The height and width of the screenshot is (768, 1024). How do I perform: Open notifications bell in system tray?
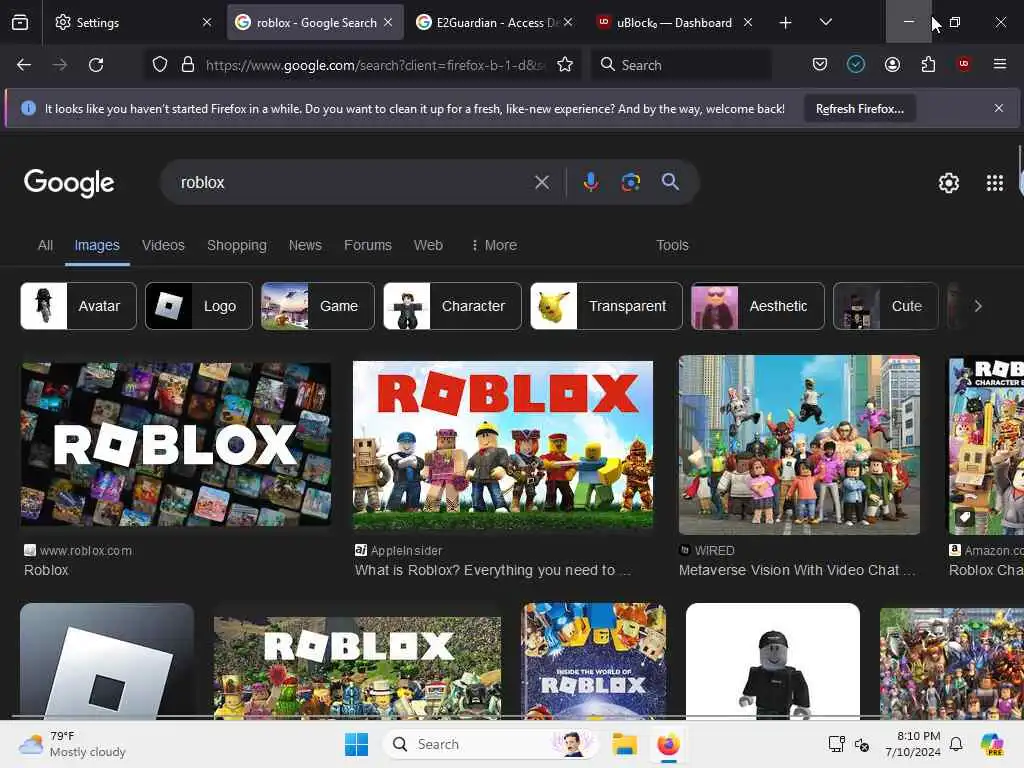coord(956,744)
